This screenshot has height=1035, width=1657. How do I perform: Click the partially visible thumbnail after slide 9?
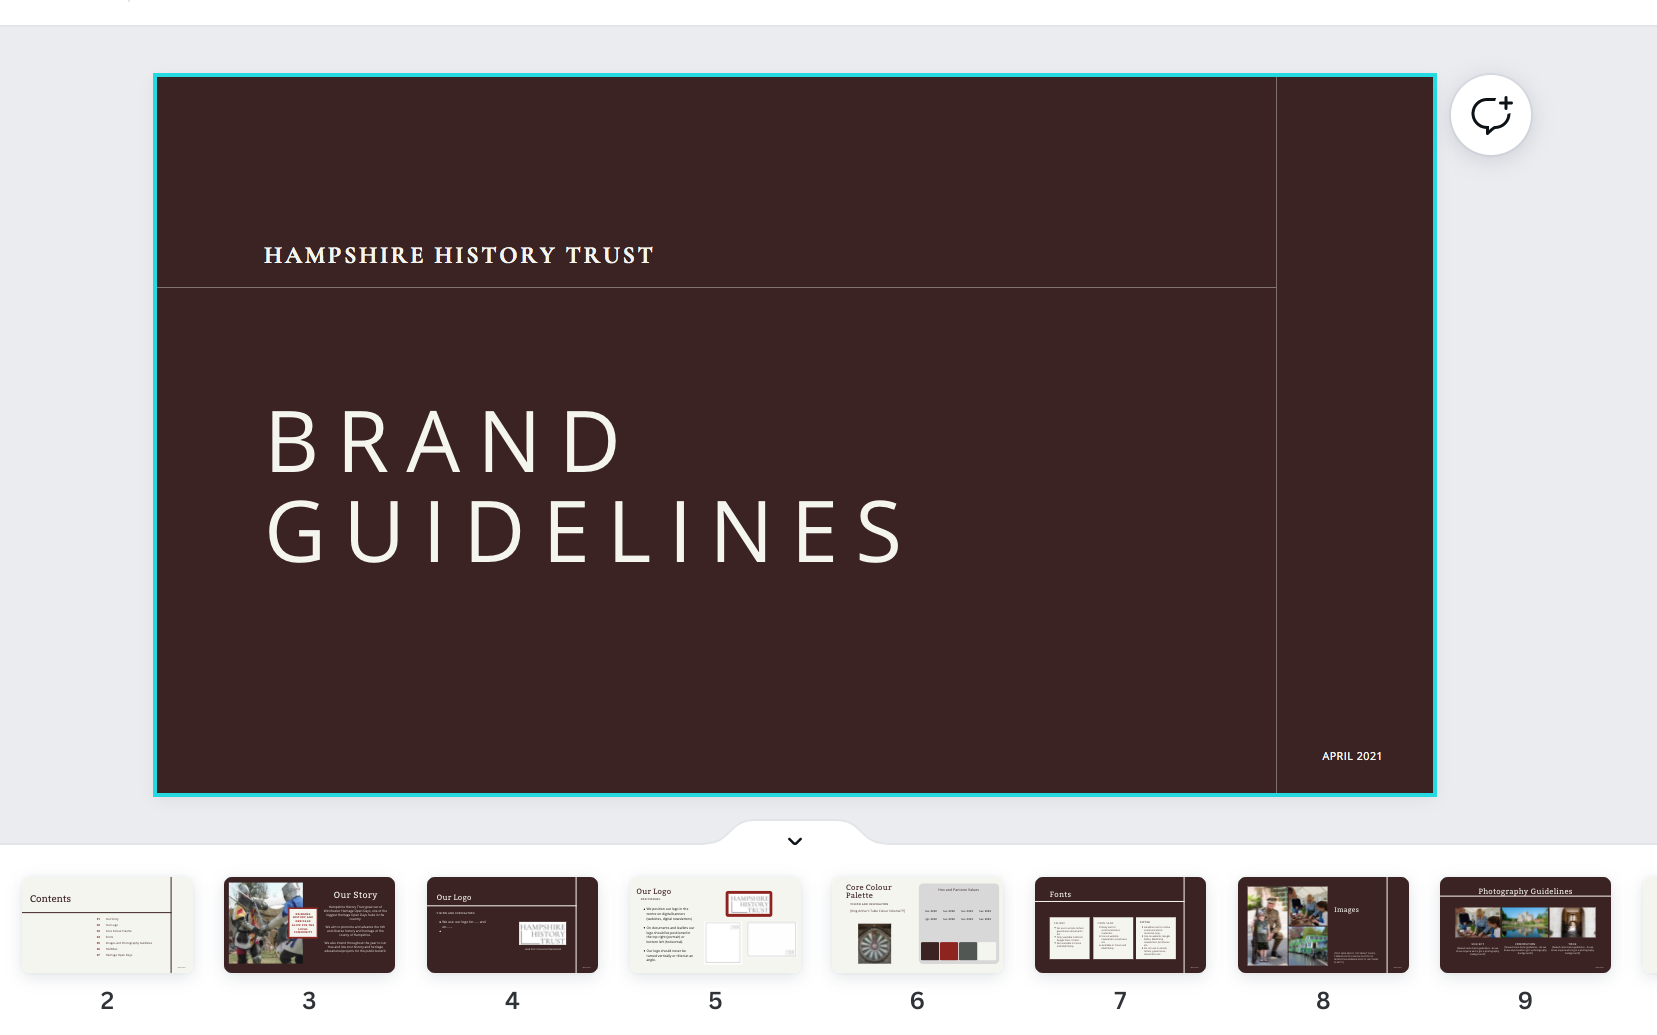click(x=1649, y=925)
